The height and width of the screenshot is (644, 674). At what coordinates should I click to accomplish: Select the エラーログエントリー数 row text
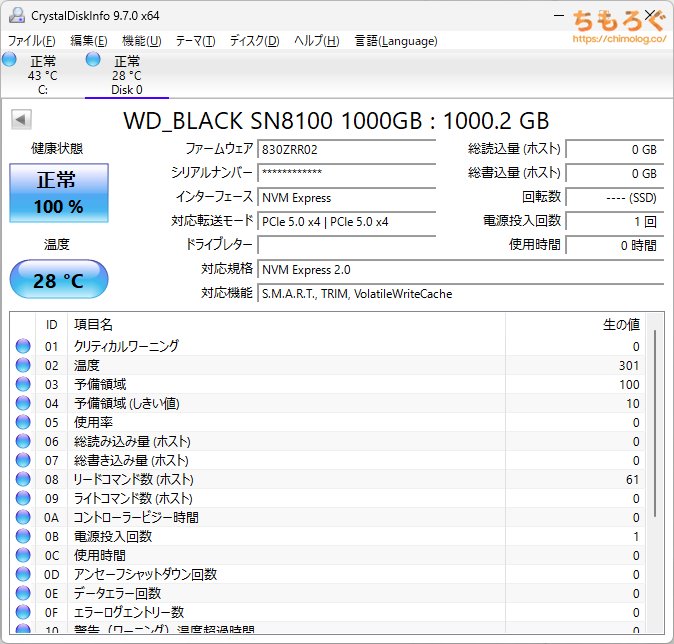click(129, 612)
